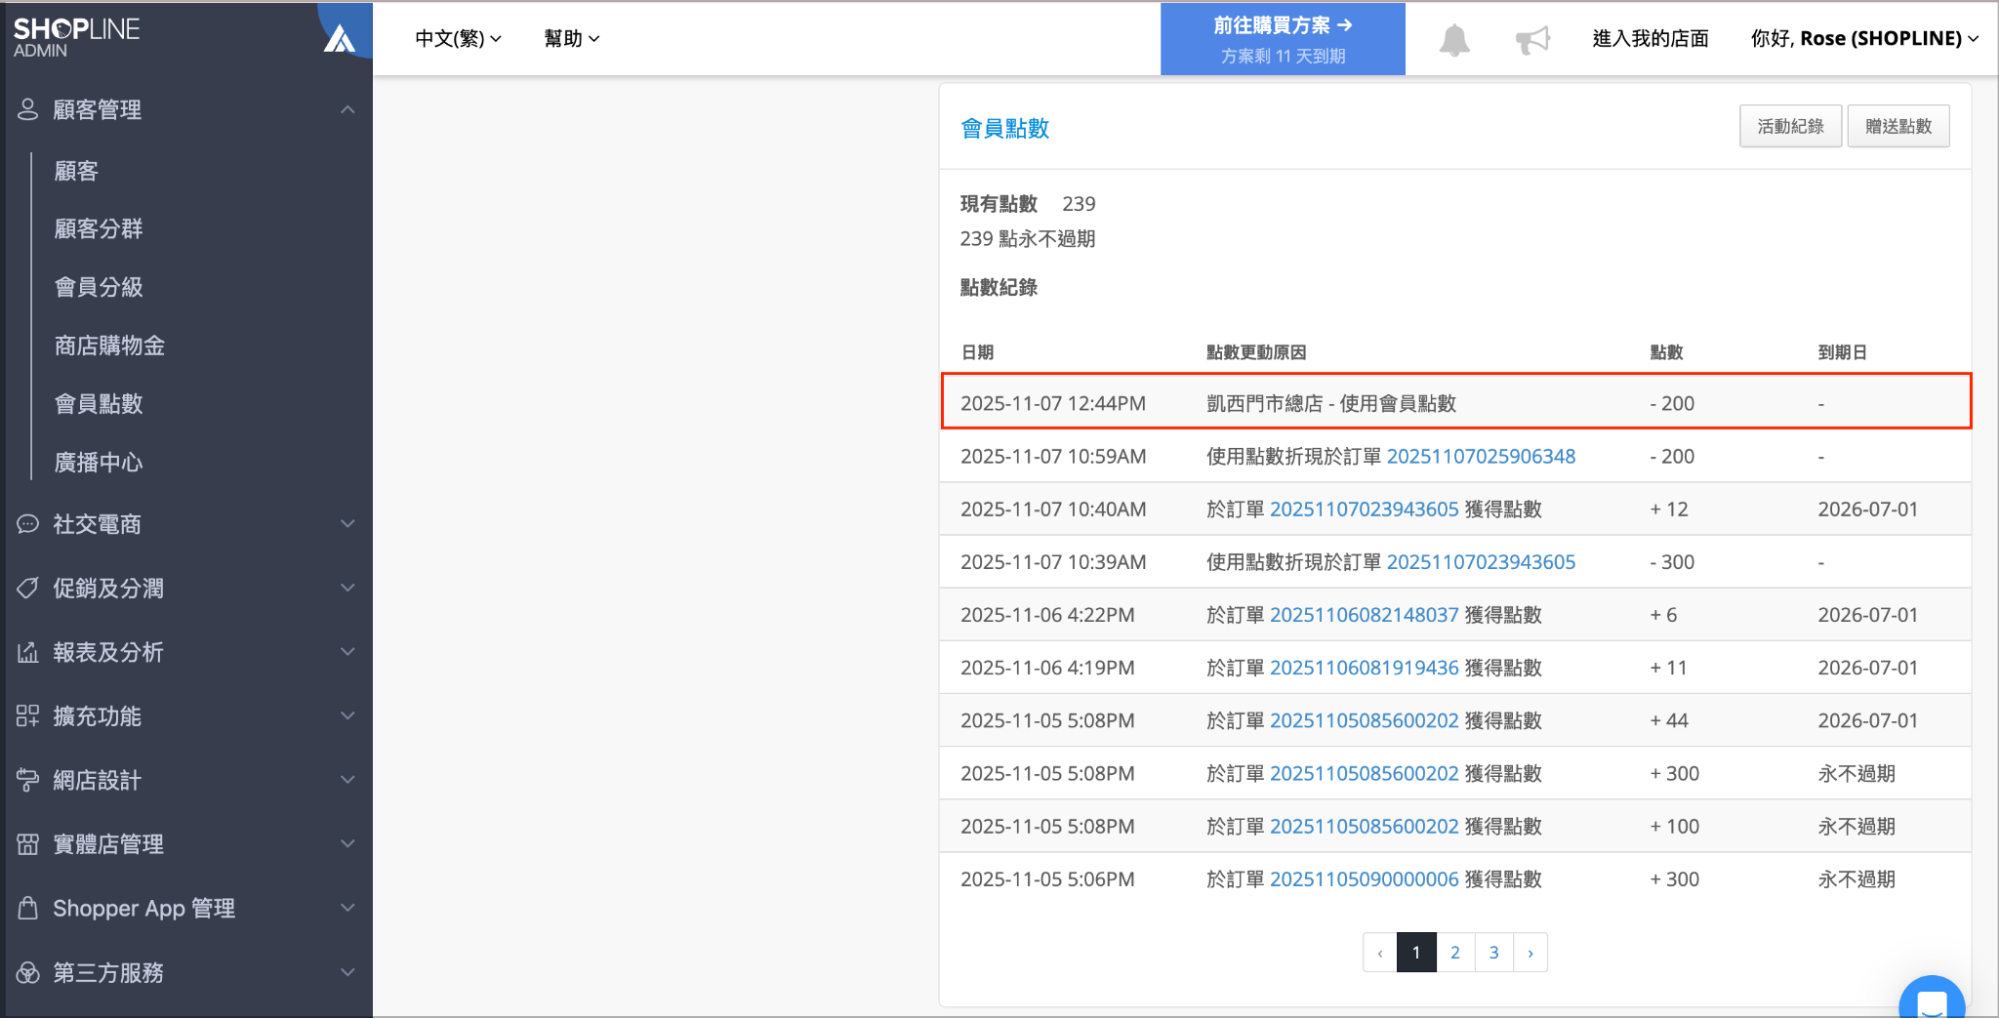Open order 20251107023943605 in the -300 row
The width and height of the screenshot is (1999, 1019).
click(1480, 562)
